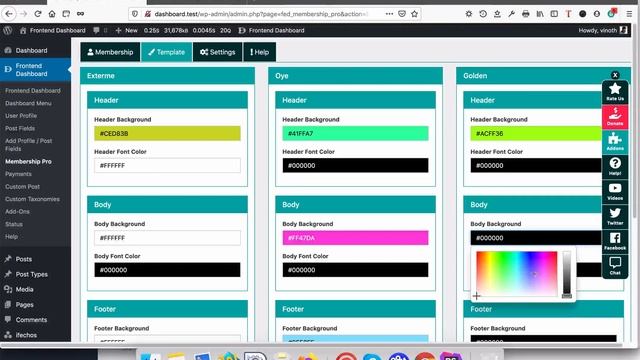Image resolution: width=640 pixels, height=360 pixels.
Task: Open the Chat icon in side panel
Action: [x=615, y=266]
